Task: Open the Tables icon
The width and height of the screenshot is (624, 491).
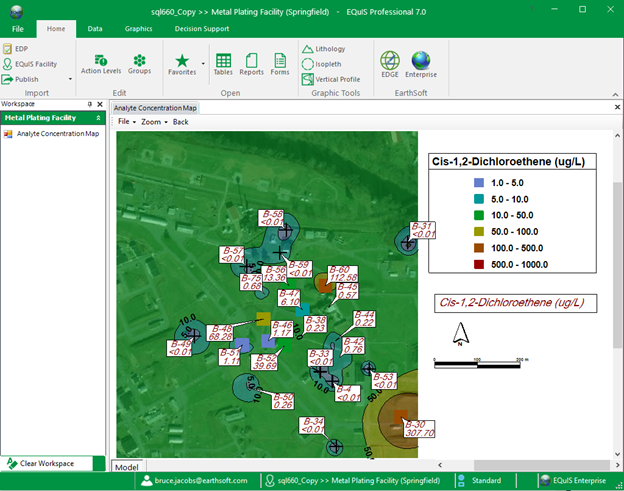Action: tap(223, 63)
